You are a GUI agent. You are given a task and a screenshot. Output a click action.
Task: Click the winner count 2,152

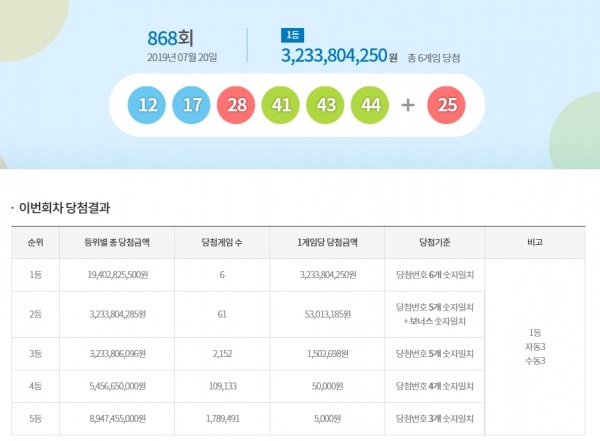coord(222,354)
